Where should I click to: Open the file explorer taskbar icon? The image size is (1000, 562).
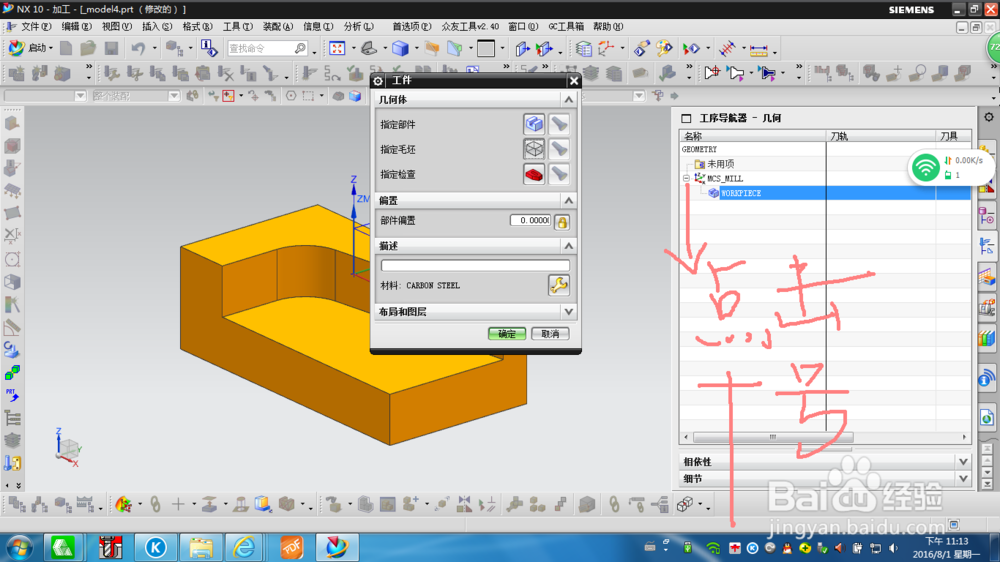click(x=200, y=547)
